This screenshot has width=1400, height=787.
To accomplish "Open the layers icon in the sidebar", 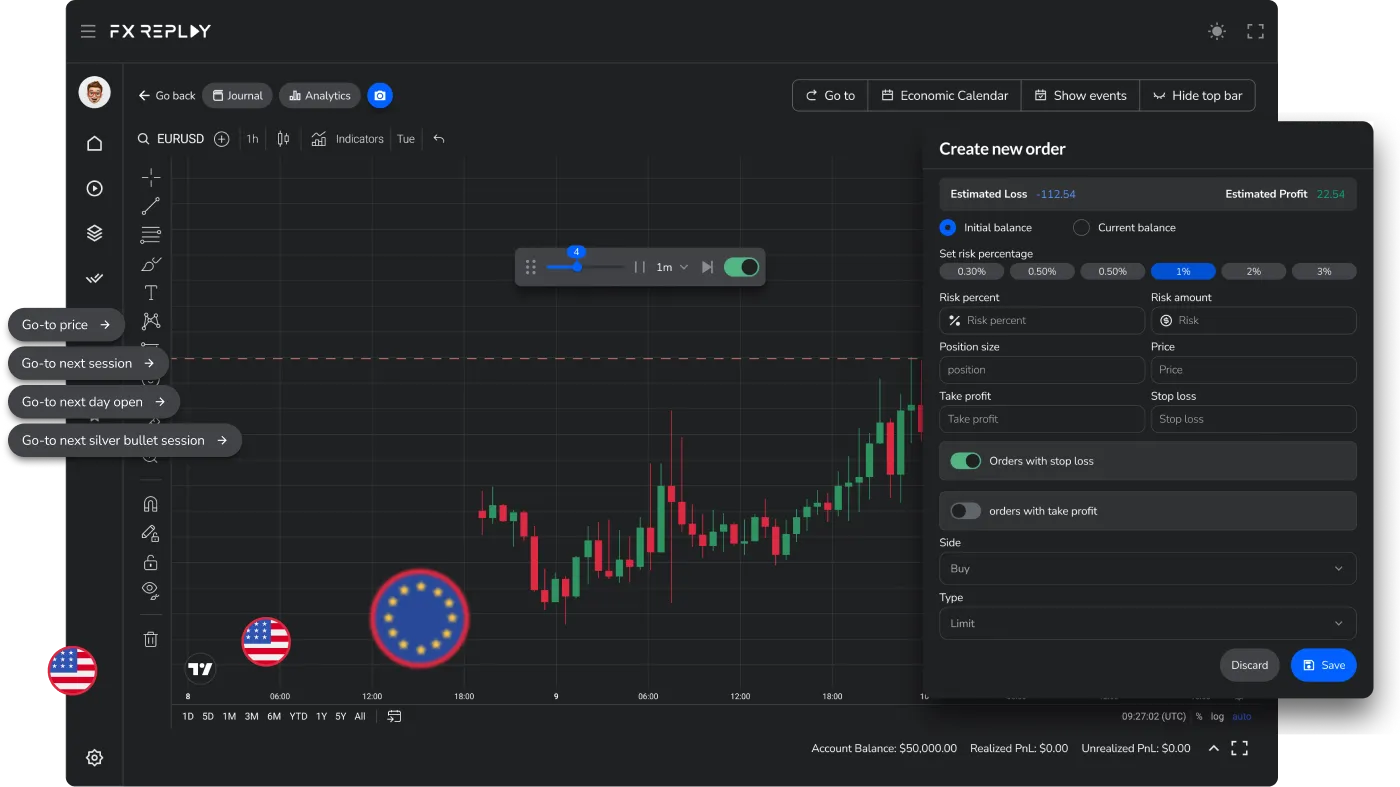I will 94,233.
